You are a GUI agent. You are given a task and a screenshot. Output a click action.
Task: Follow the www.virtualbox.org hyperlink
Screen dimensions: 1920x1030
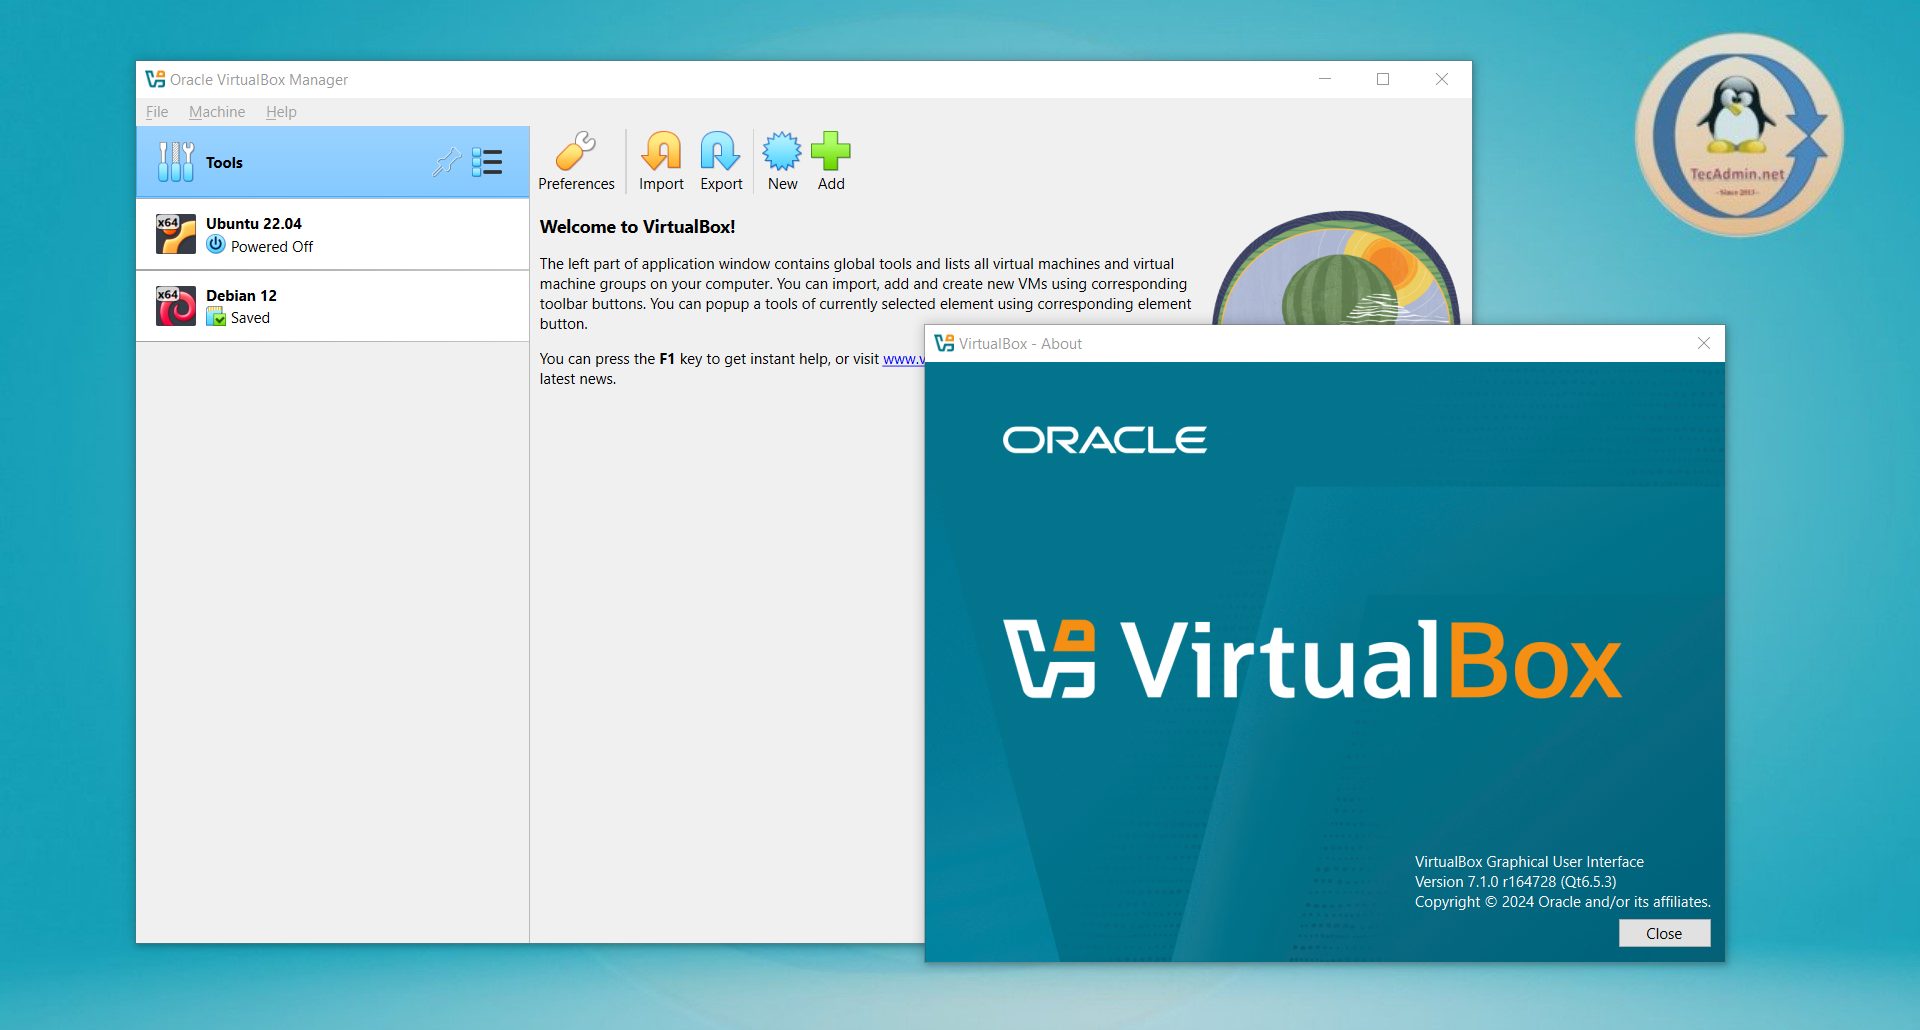pyautogui.click(x=902, y=359)
